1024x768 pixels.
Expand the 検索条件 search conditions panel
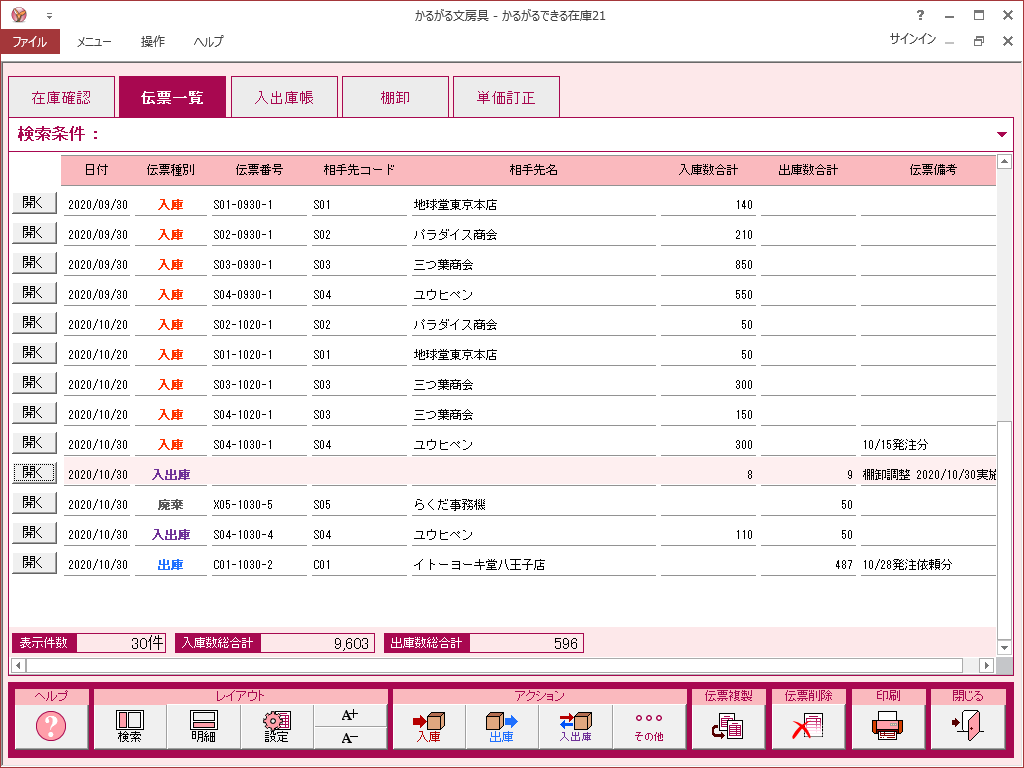click(1002, 135)
